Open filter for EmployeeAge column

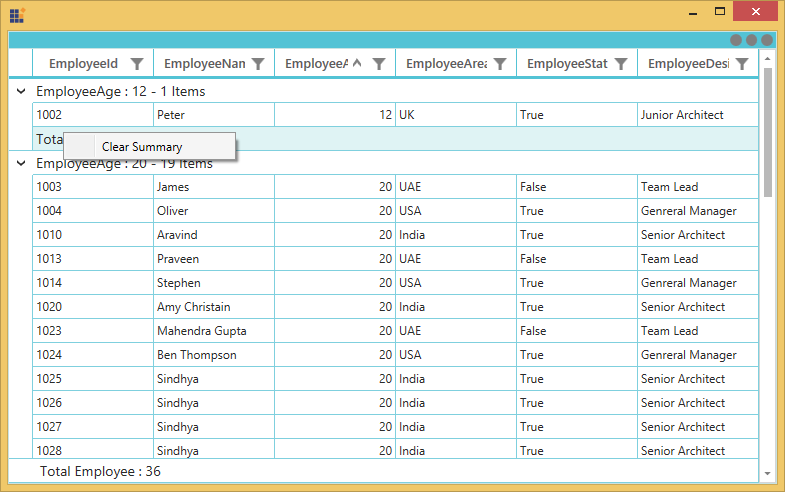coord(379,64)
